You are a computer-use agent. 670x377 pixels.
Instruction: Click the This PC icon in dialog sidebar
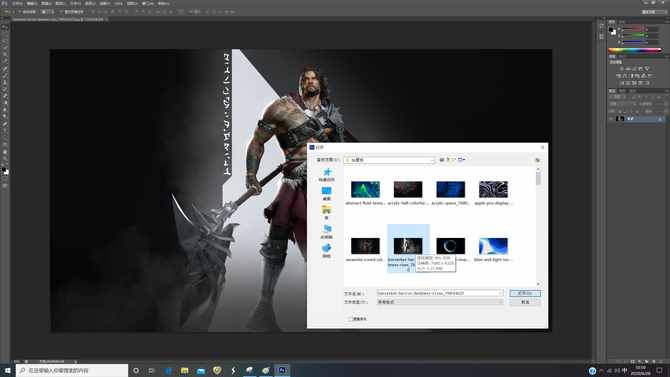coord(327,229)
